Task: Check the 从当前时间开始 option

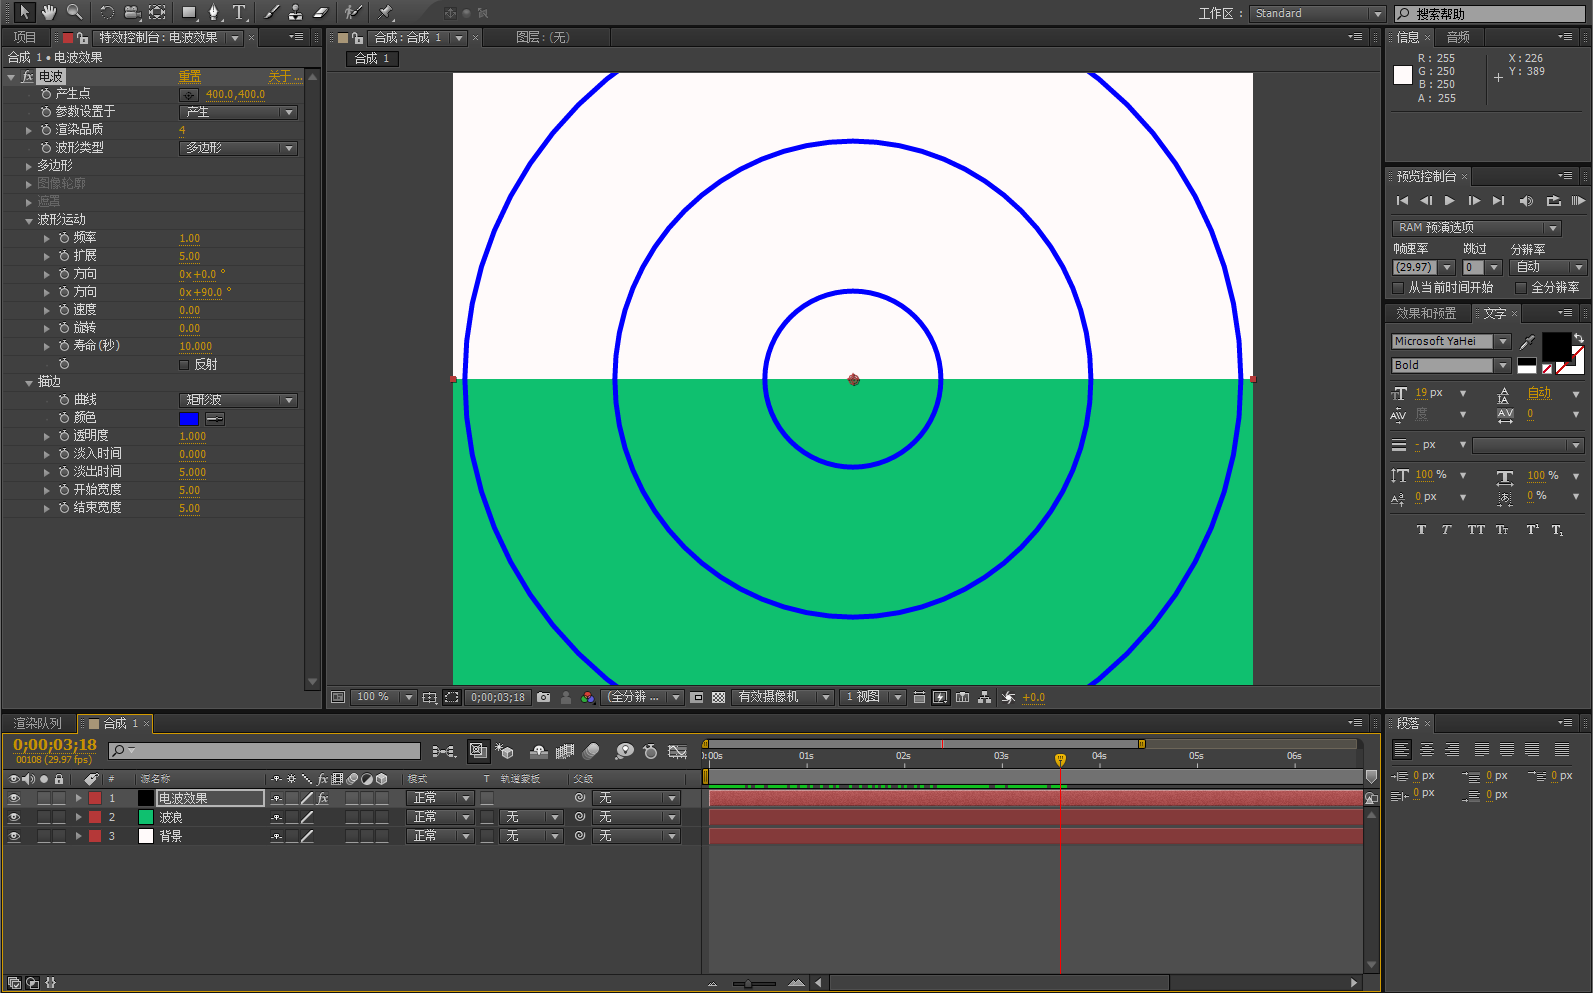Action: (1398, 288)
